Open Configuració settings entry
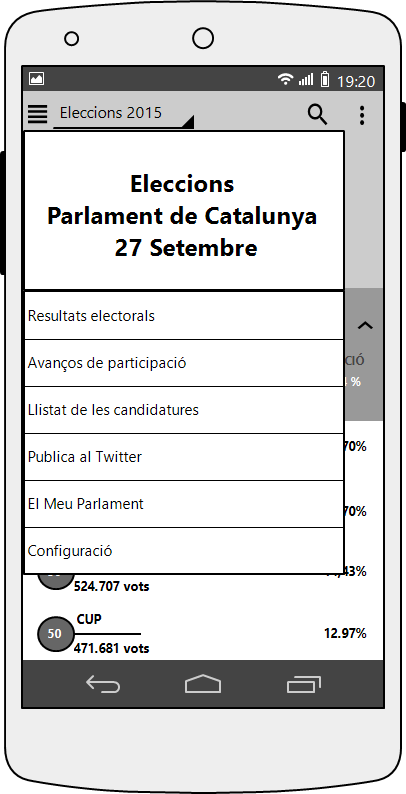Screen dimensions: 406x794 click(x=184, y=551)
